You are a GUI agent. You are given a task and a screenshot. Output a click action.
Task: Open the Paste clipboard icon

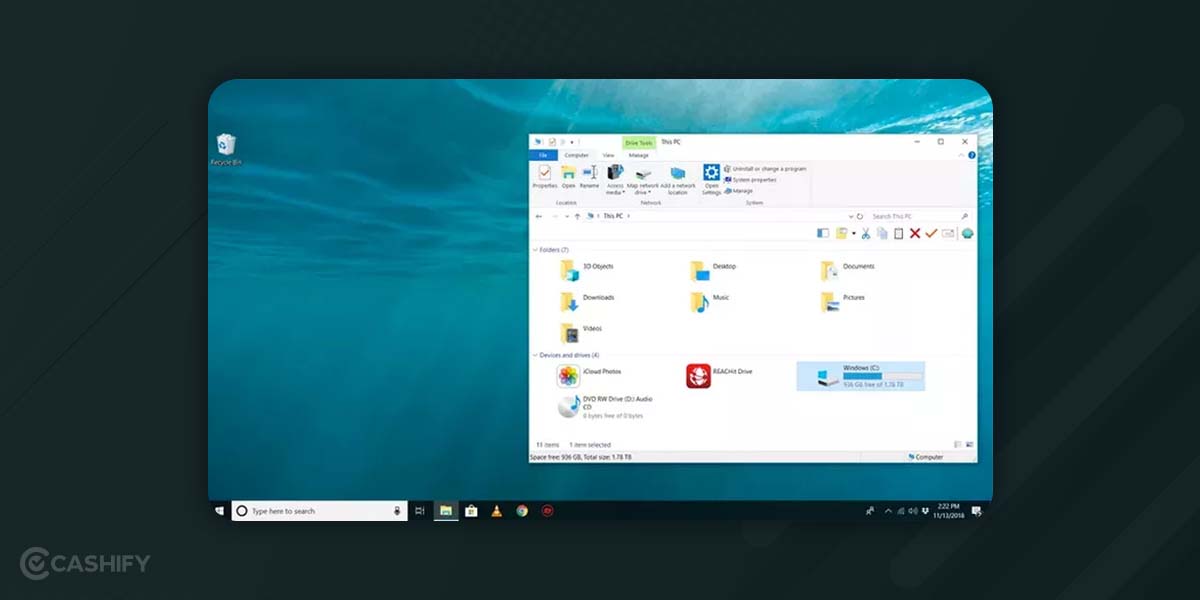click(x=898, y=232)
